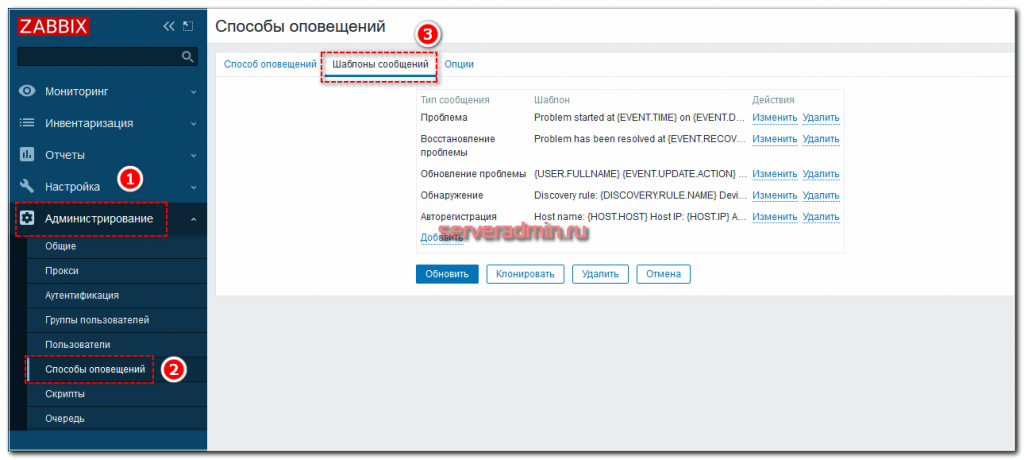Click the Обновить button
1024x460 pixels.
click(x=447, y=274)
